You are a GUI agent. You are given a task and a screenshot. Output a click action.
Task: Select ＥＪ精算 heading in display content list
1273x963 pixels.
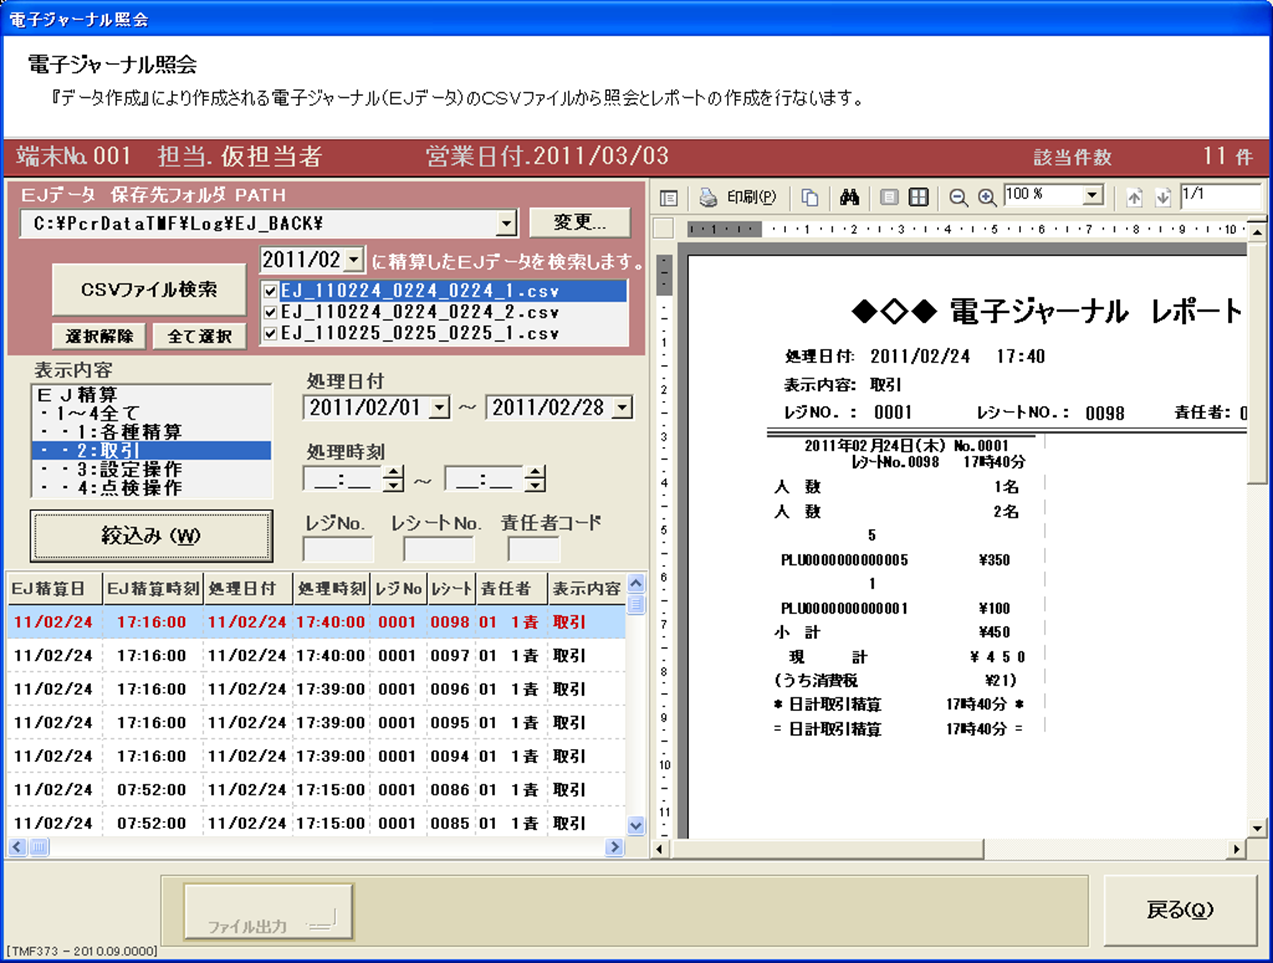[151, 395]
